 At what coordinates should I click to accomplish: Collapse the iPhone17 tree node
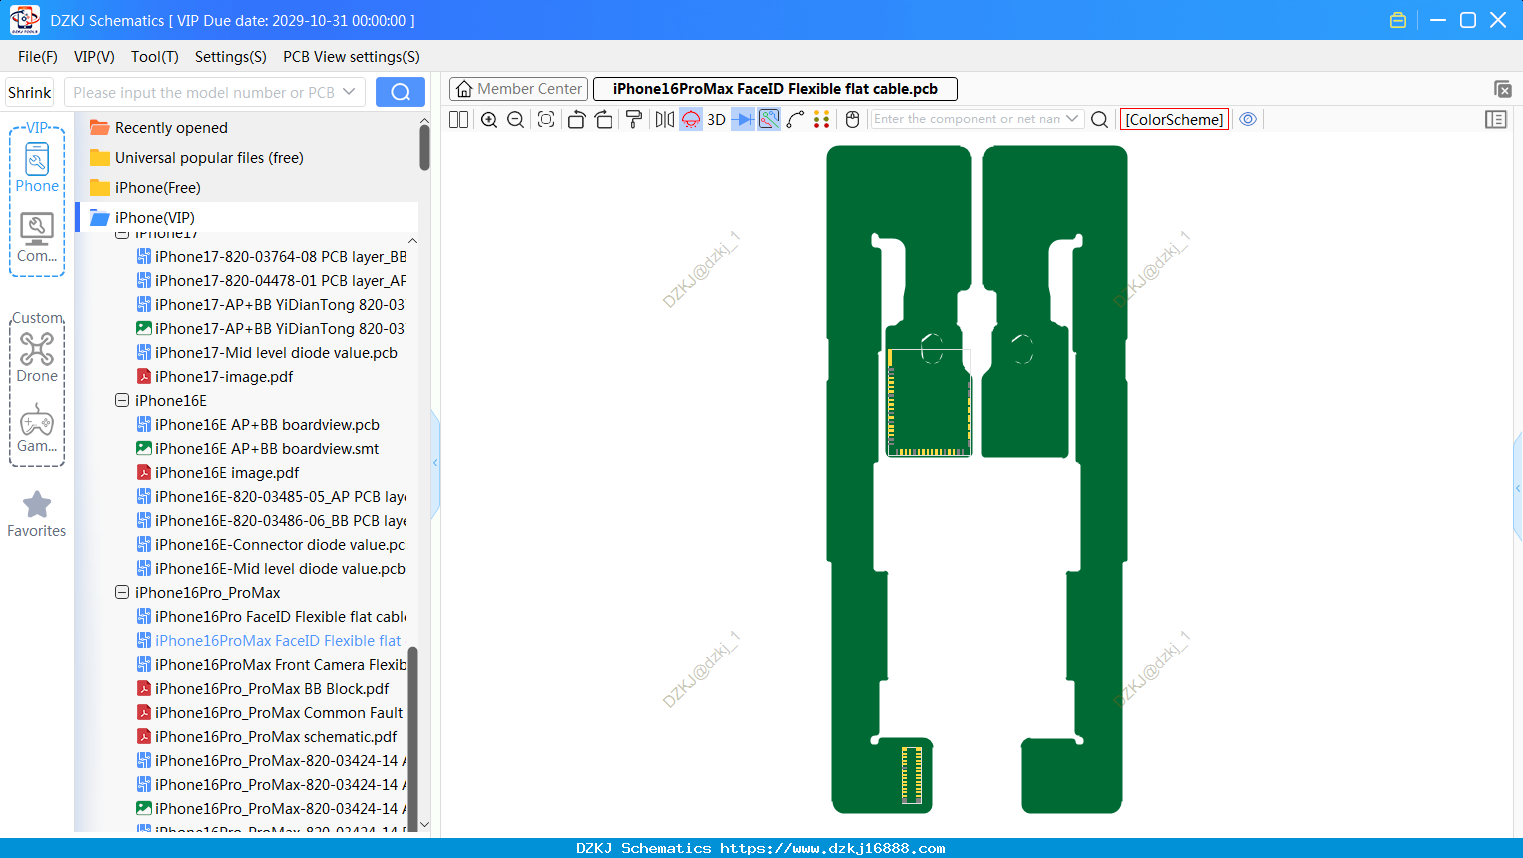(x=122, y=235)
